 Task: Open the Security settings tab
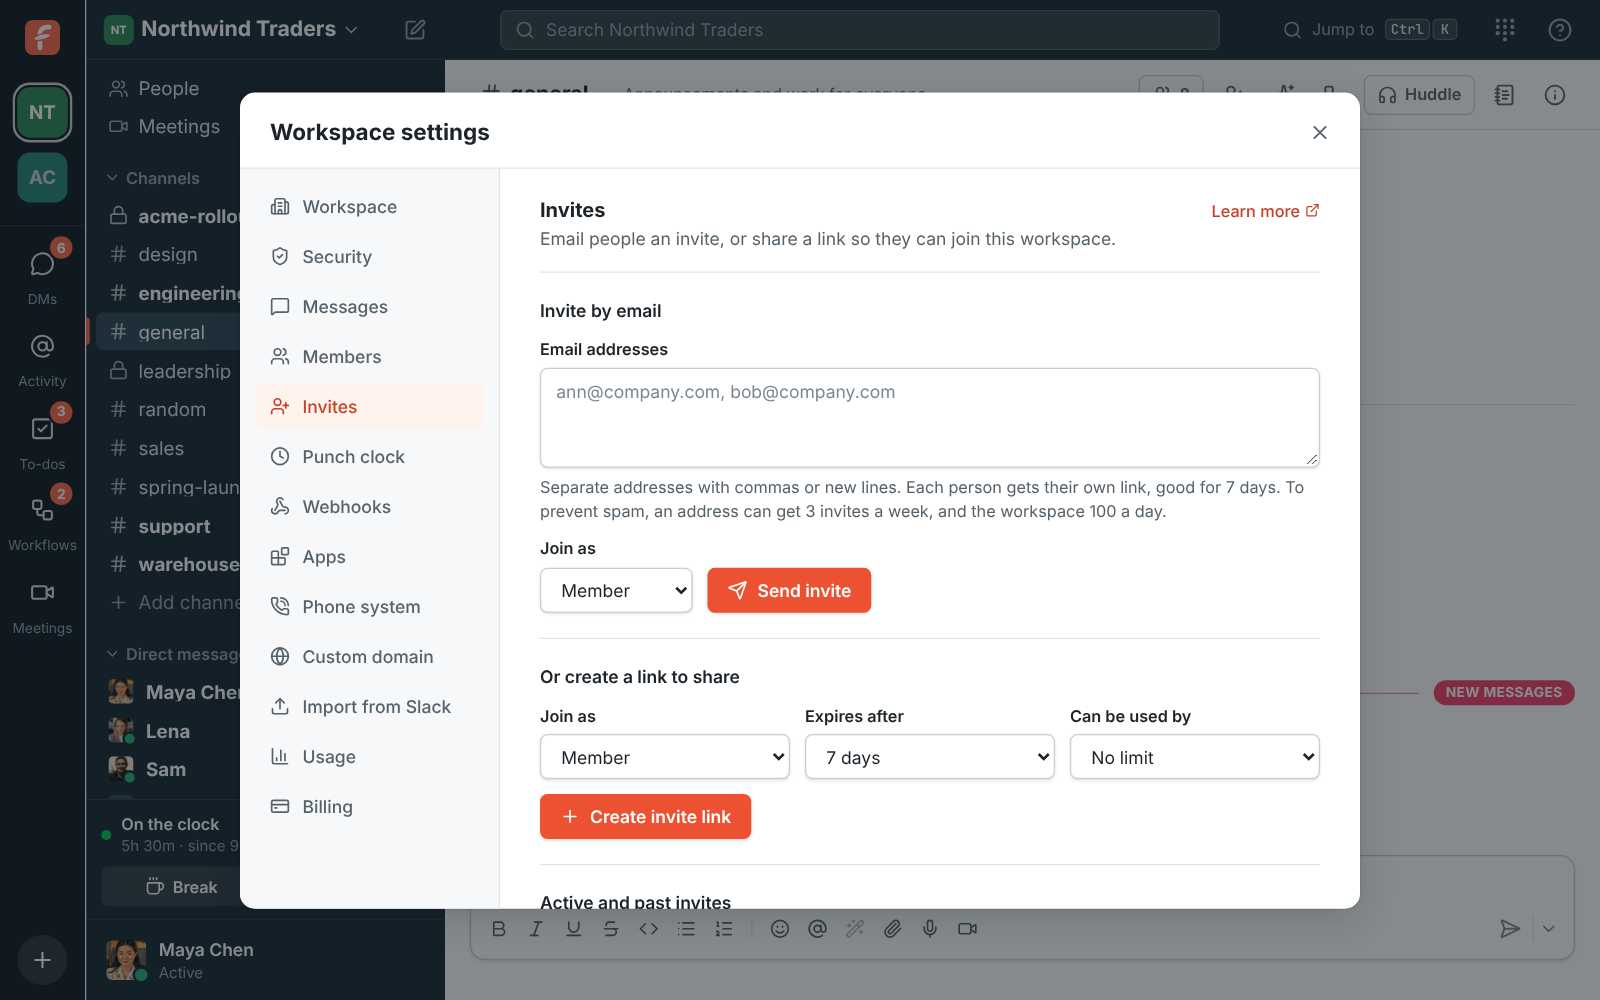[370, 257]
